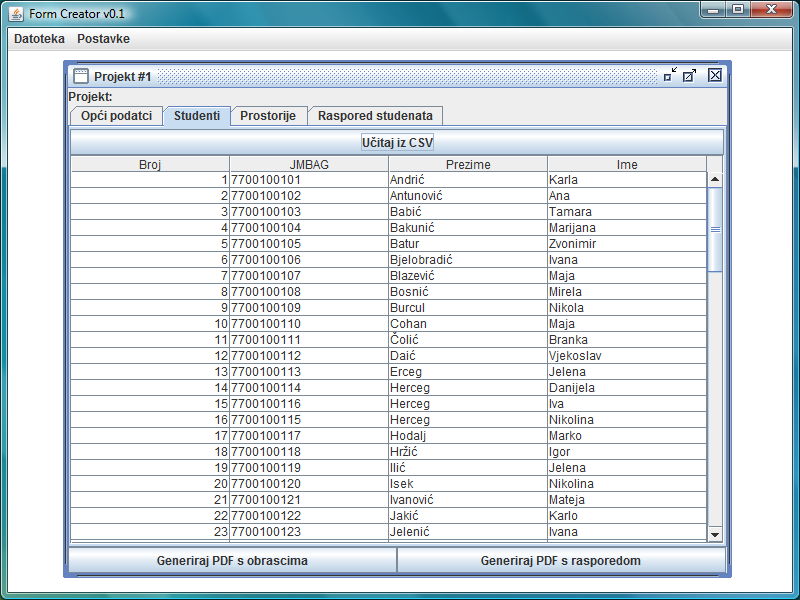Viewport: 800px width, 600px height.
Task: Click Generiraj PDF s obrascima button
Action: [x=232, y=561]
